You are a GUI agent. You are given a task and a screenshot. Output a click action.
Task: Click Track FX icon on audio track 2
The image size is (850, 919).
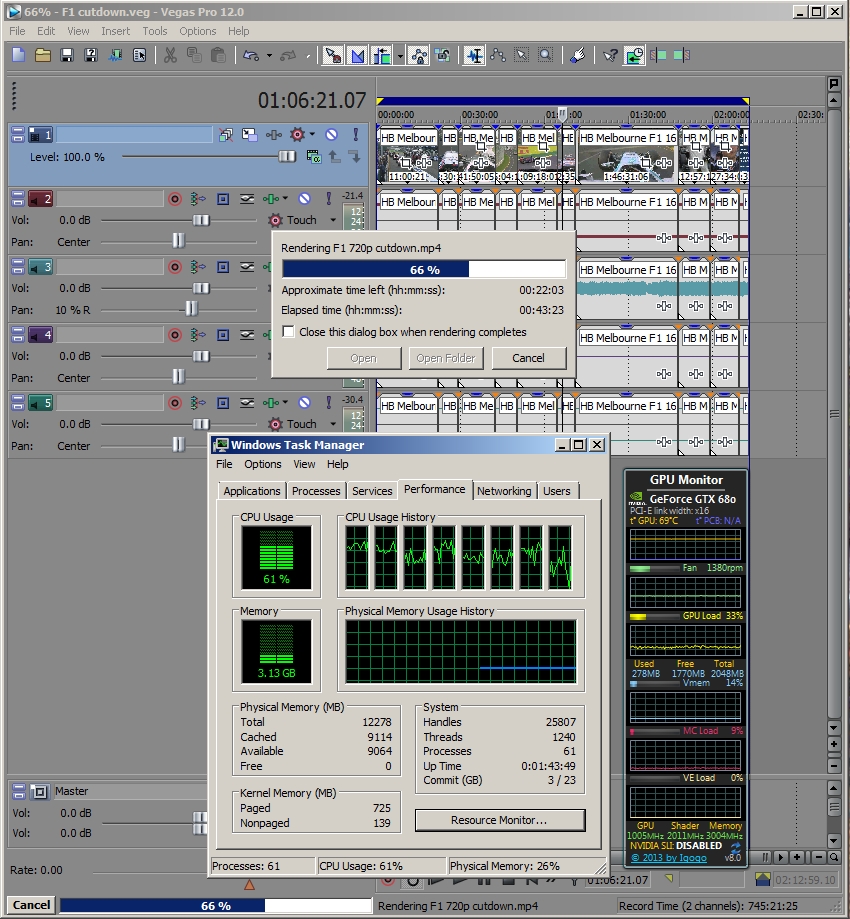click(x=271, y=199)
